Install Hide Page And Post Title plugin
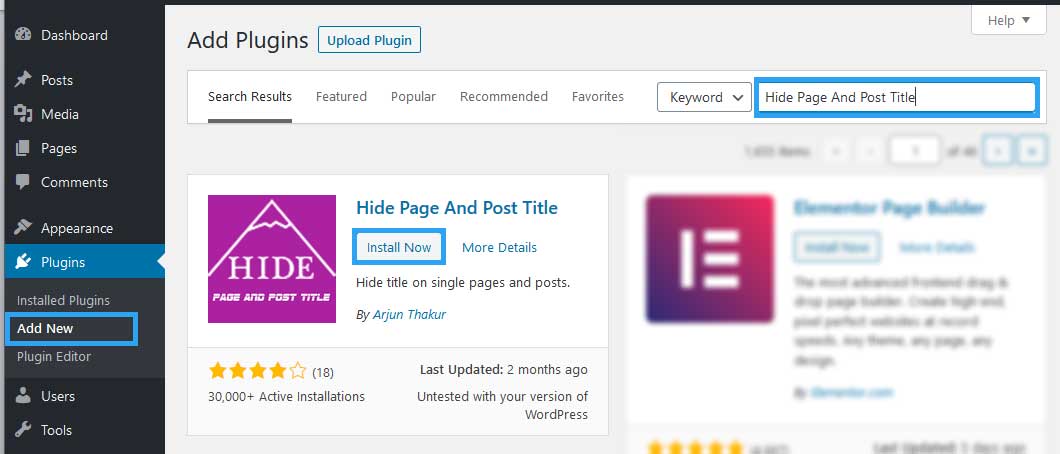This screenshot has height=454, width=1060. 399,247
